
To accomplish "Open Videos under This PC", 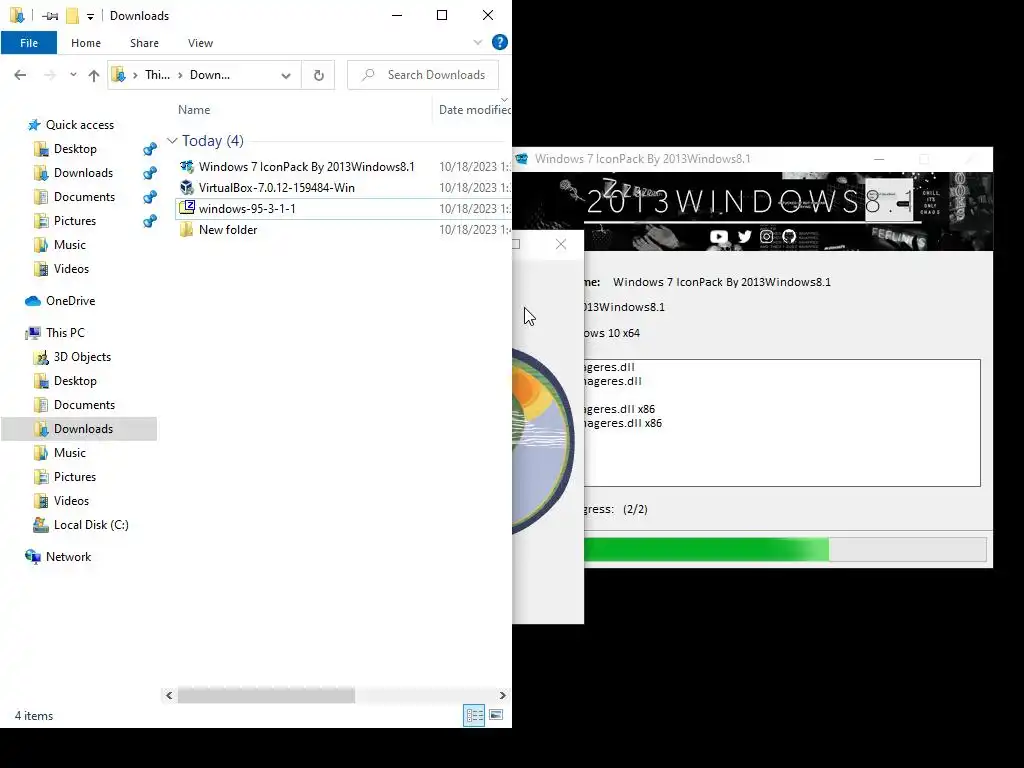I will (x=71, y=501).
